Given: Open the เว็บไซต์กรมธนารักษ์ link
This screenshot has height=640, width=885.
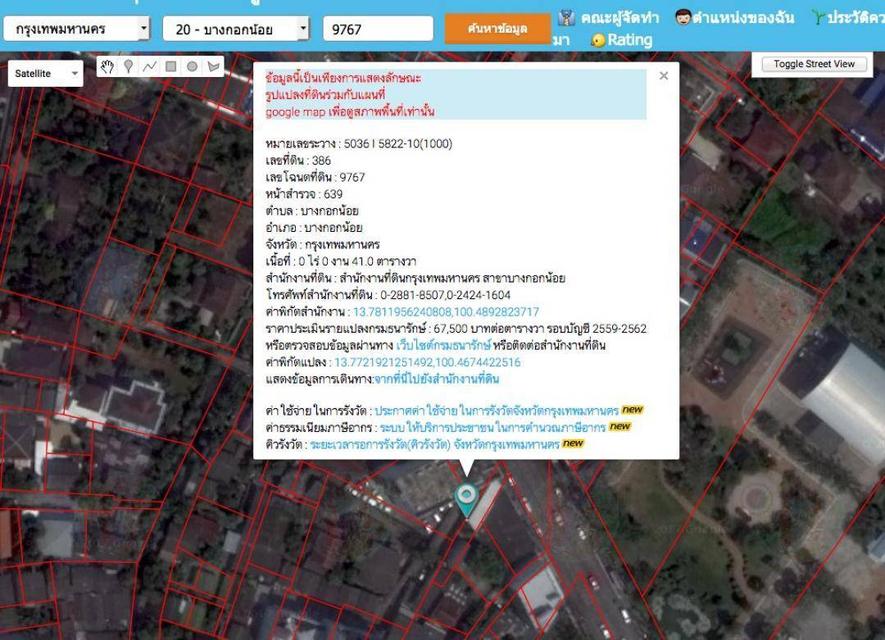Looking at the screenshot, I should 443,345.
